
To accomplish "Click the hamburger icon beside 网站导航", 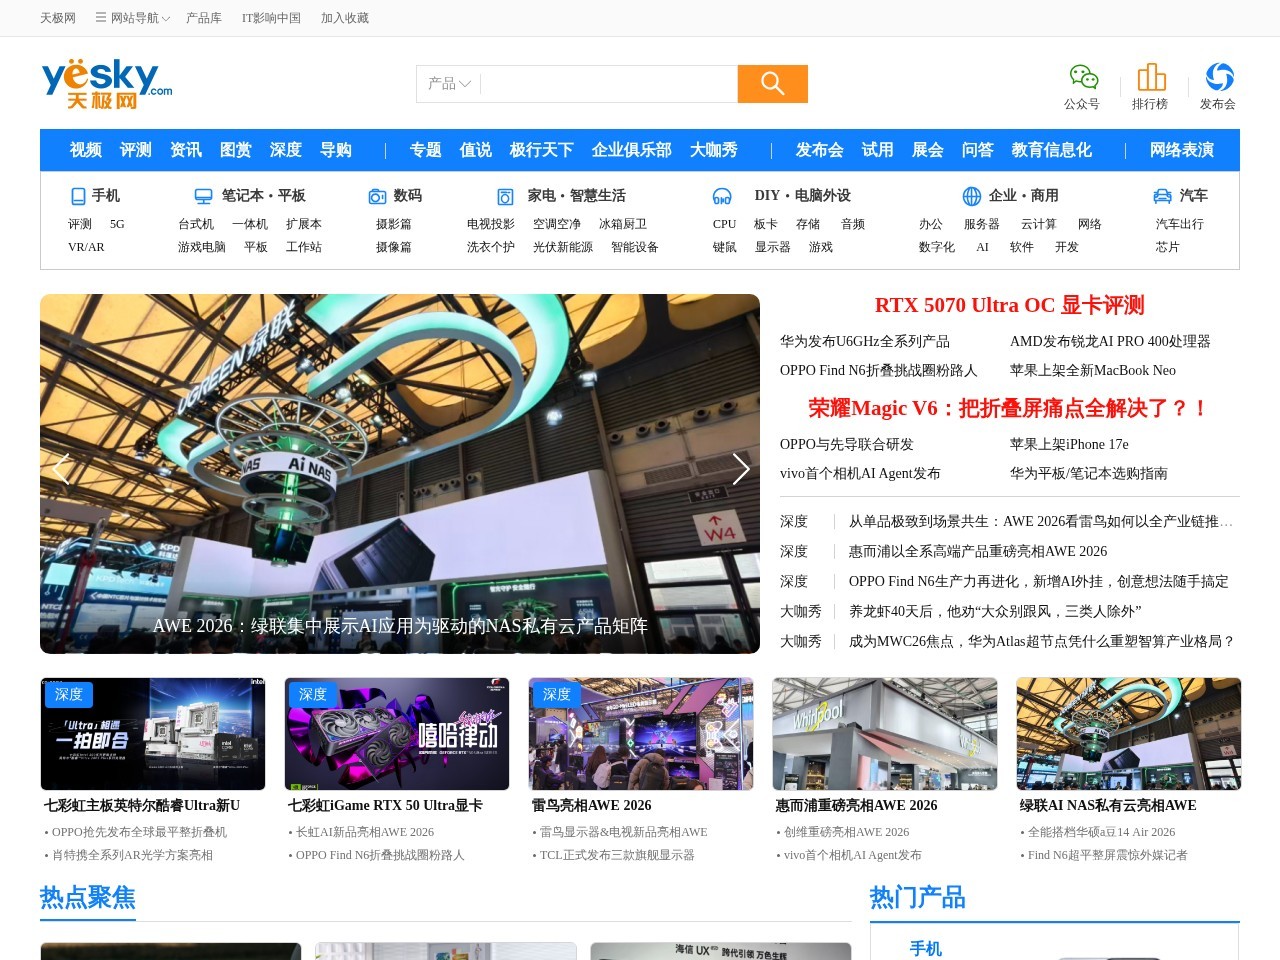I will pyautogui.click(x=99, y=17).
